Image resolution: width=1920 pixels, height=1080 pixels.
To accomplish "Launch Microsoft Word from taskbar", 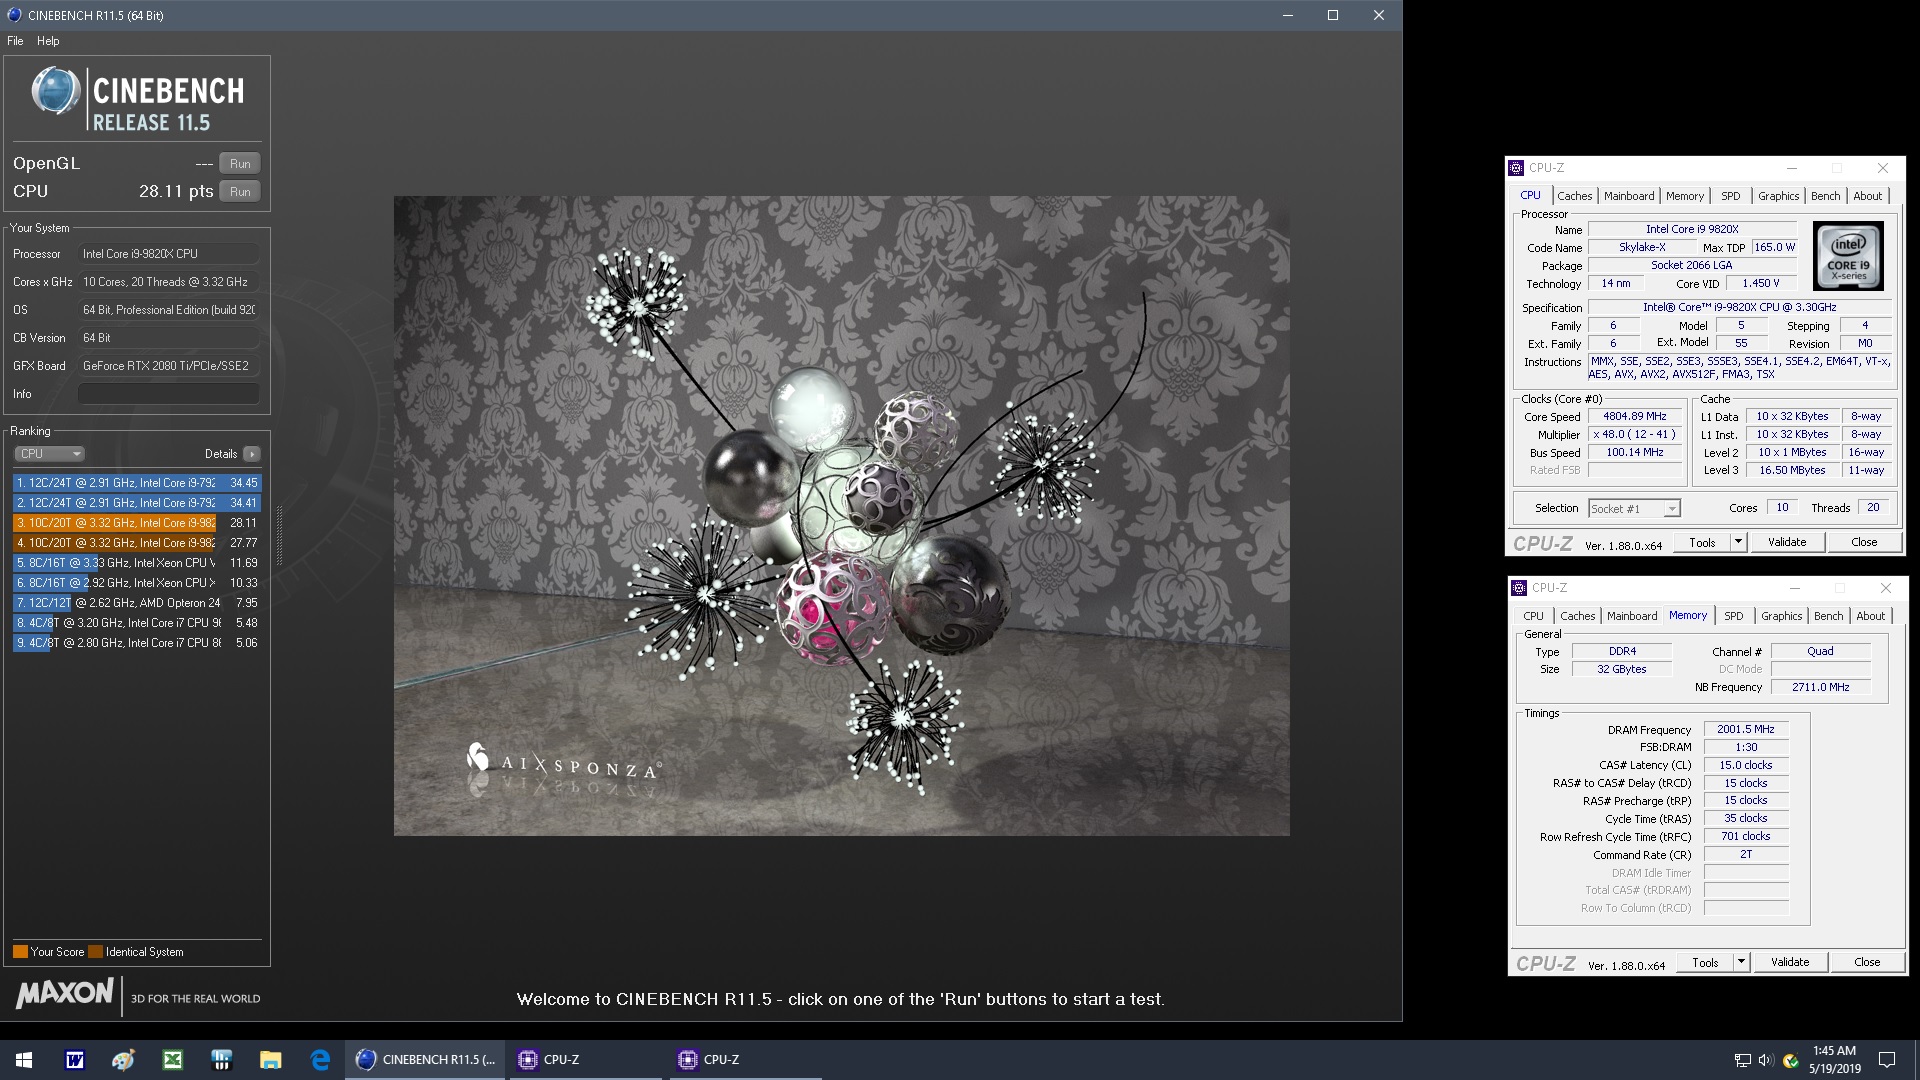I will pos(74,1060).
